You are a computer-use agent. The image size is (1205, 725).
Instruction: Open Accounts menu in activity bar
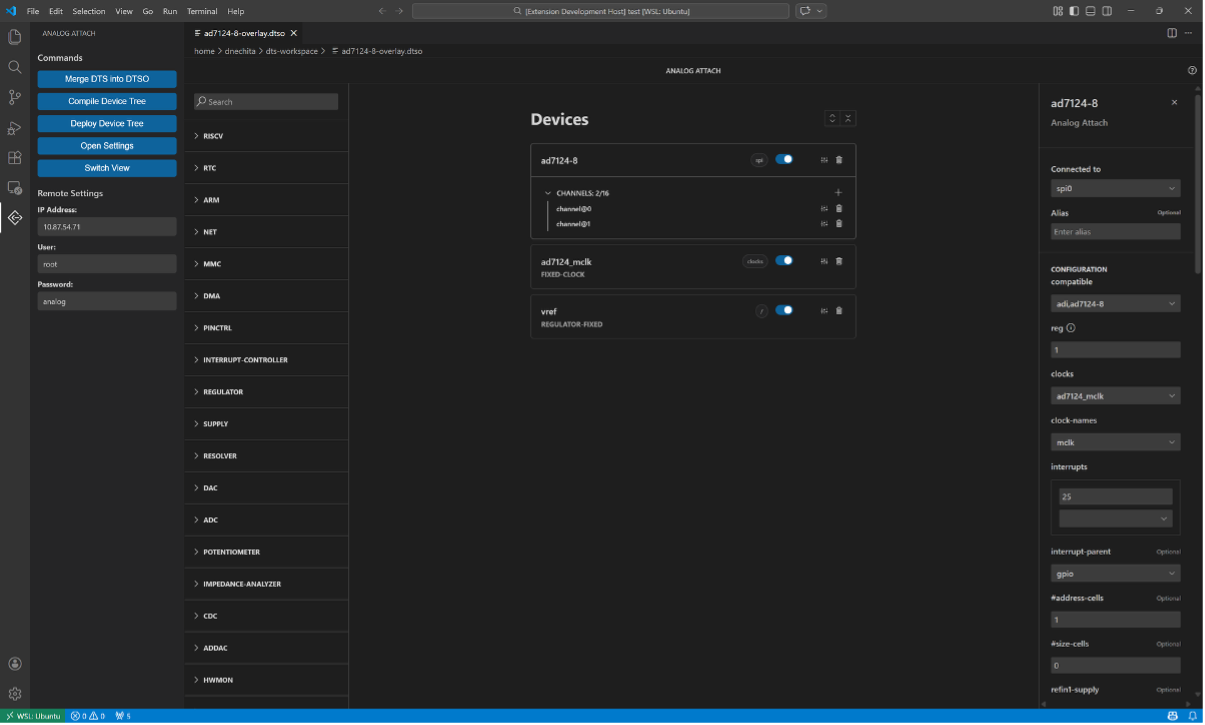15,663
